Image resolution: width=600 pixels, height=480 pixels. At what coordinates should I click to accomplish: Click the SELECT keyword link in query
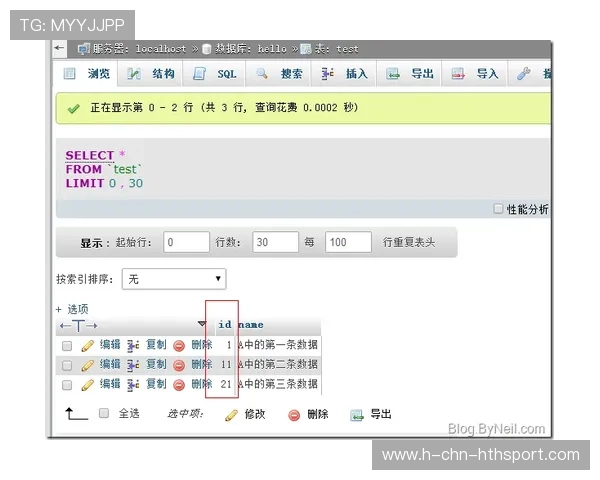[x=90, y=155]
